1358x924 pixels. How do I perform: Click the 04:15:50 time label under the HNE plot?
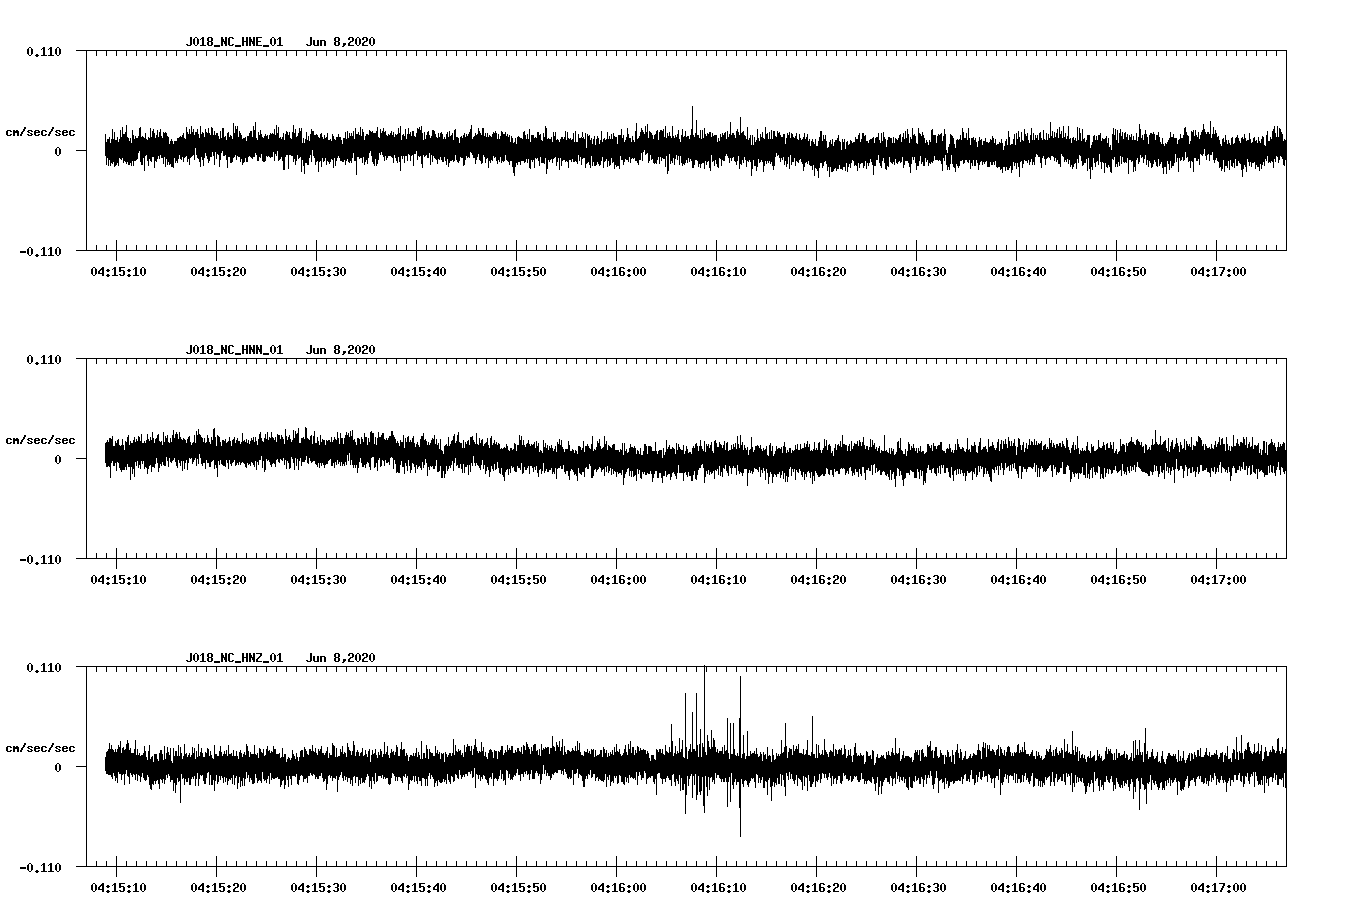click(518, 272)
